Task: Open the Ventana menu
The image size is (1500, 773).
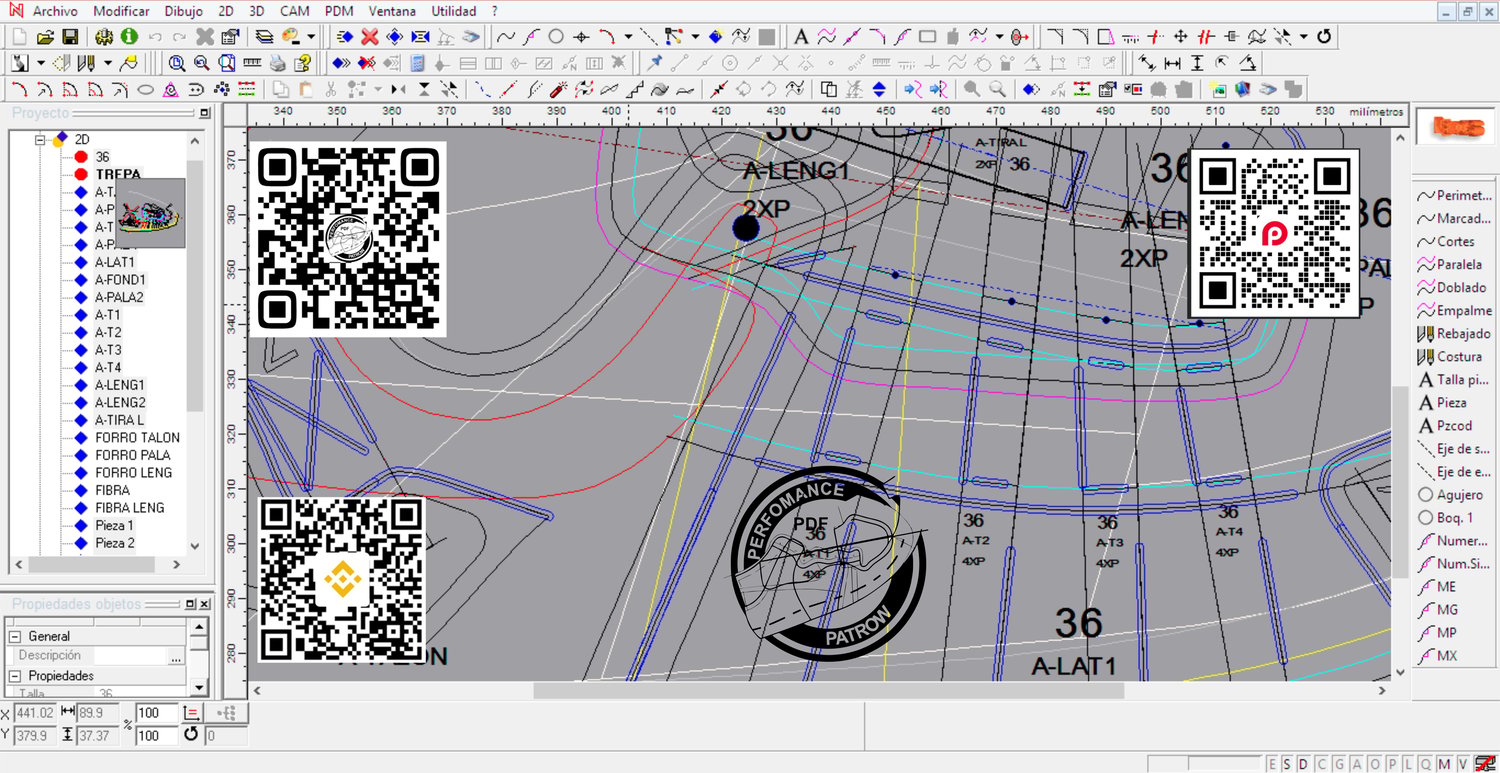Action: (393, 11)
